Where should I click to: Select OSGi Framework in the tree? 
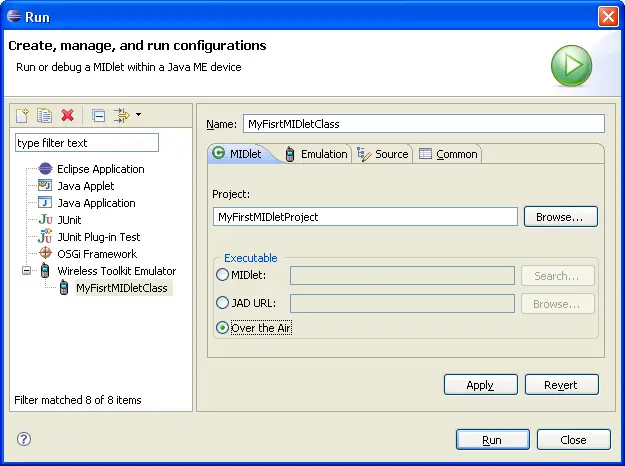96,254
